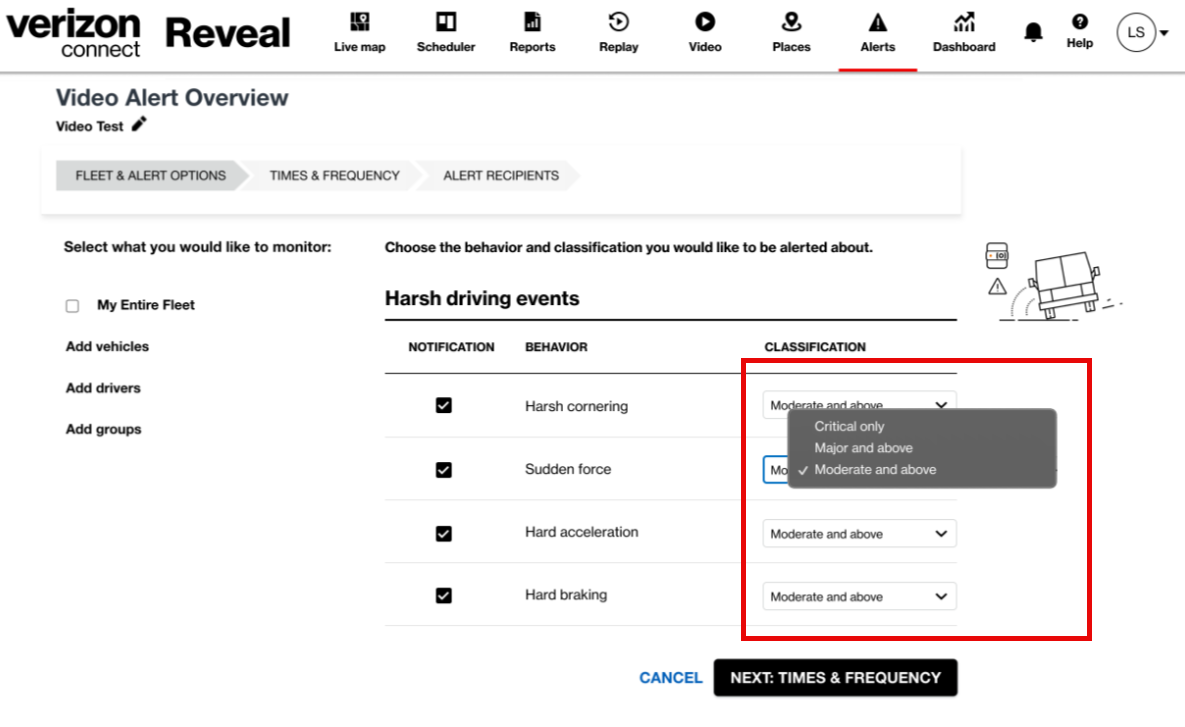Click the Behavior column header
The height and width of the screenshot is (727, 1185).
tap(556, 347)
